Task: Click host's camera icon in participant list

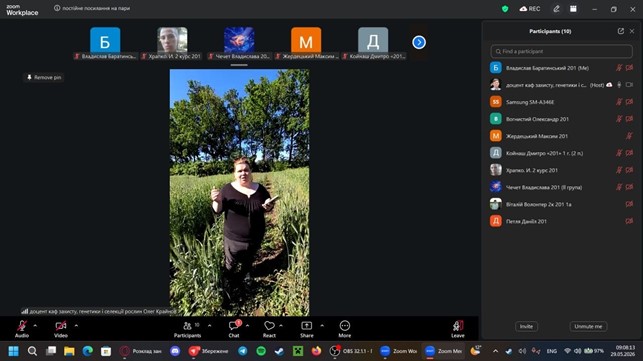Action: tap(629, 85)
